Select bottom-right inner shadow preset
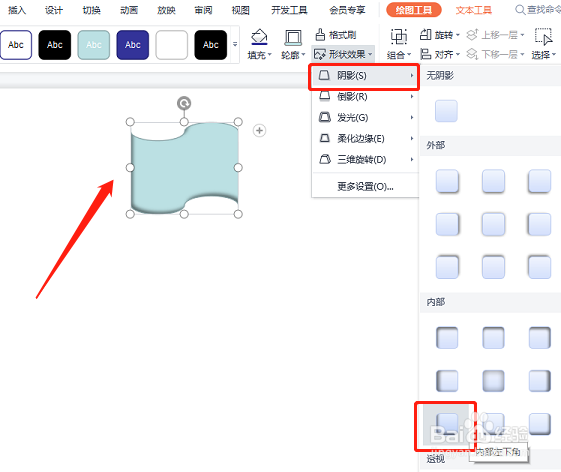 pos(540,424)
